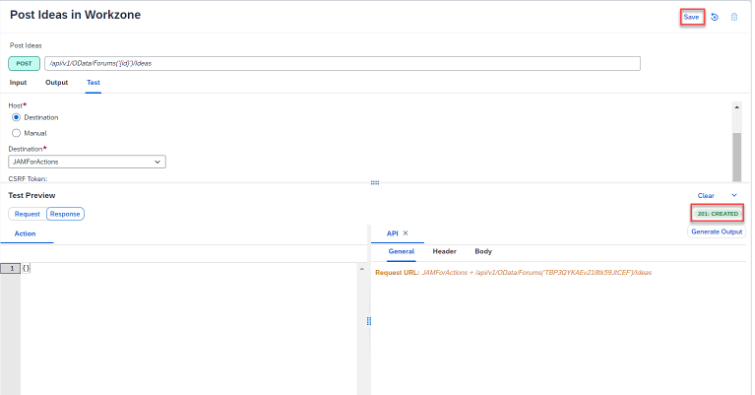Switch to the Output tab
Image resolution: width=755 pixels, height=395 pixels.
coord(56,82)
